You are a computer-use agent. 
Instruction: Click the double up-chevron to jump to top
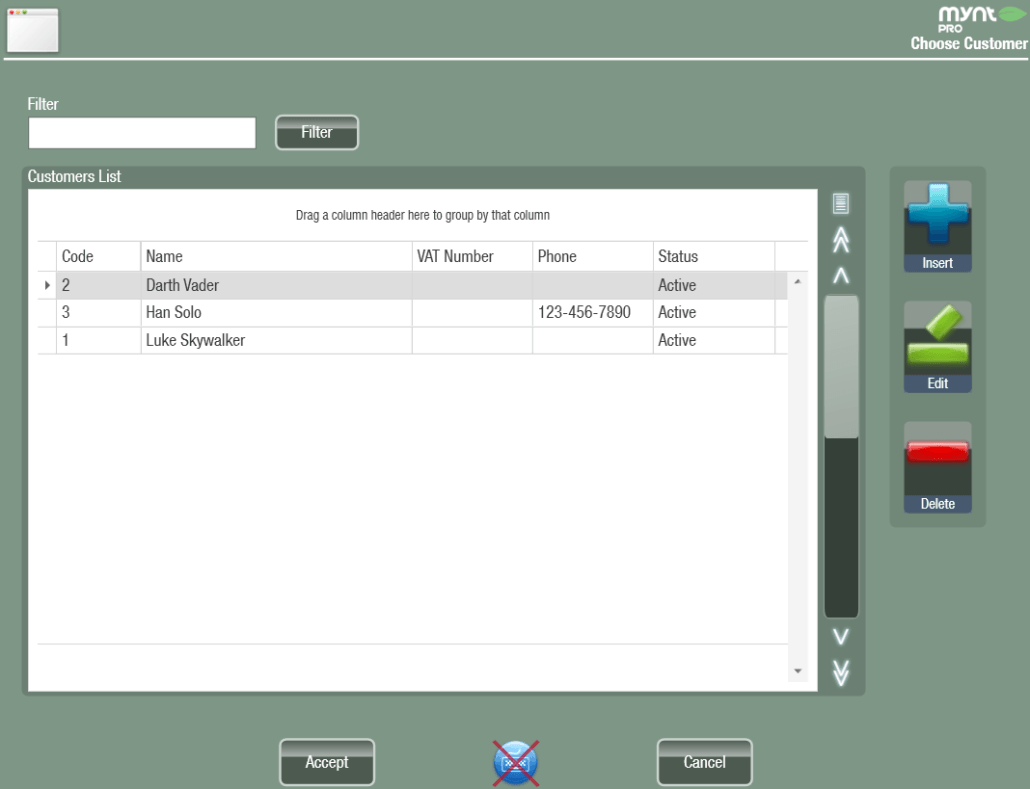pos(839,240)
